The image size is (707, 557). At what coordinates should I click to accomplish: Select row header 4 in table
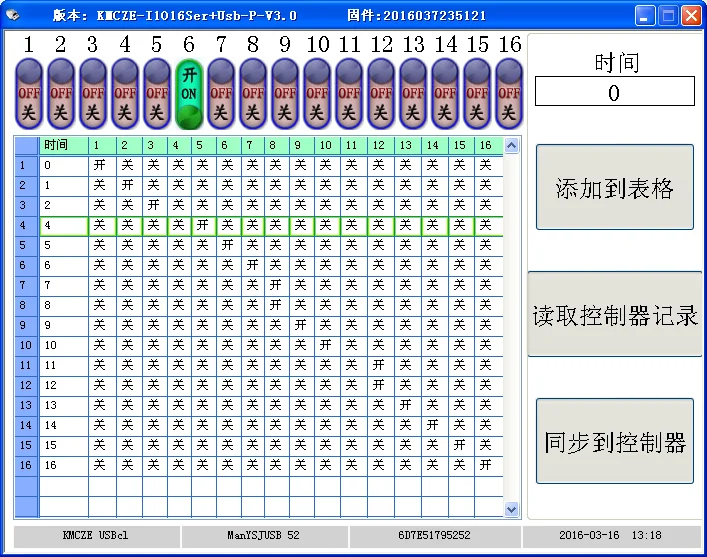point(27,226)
